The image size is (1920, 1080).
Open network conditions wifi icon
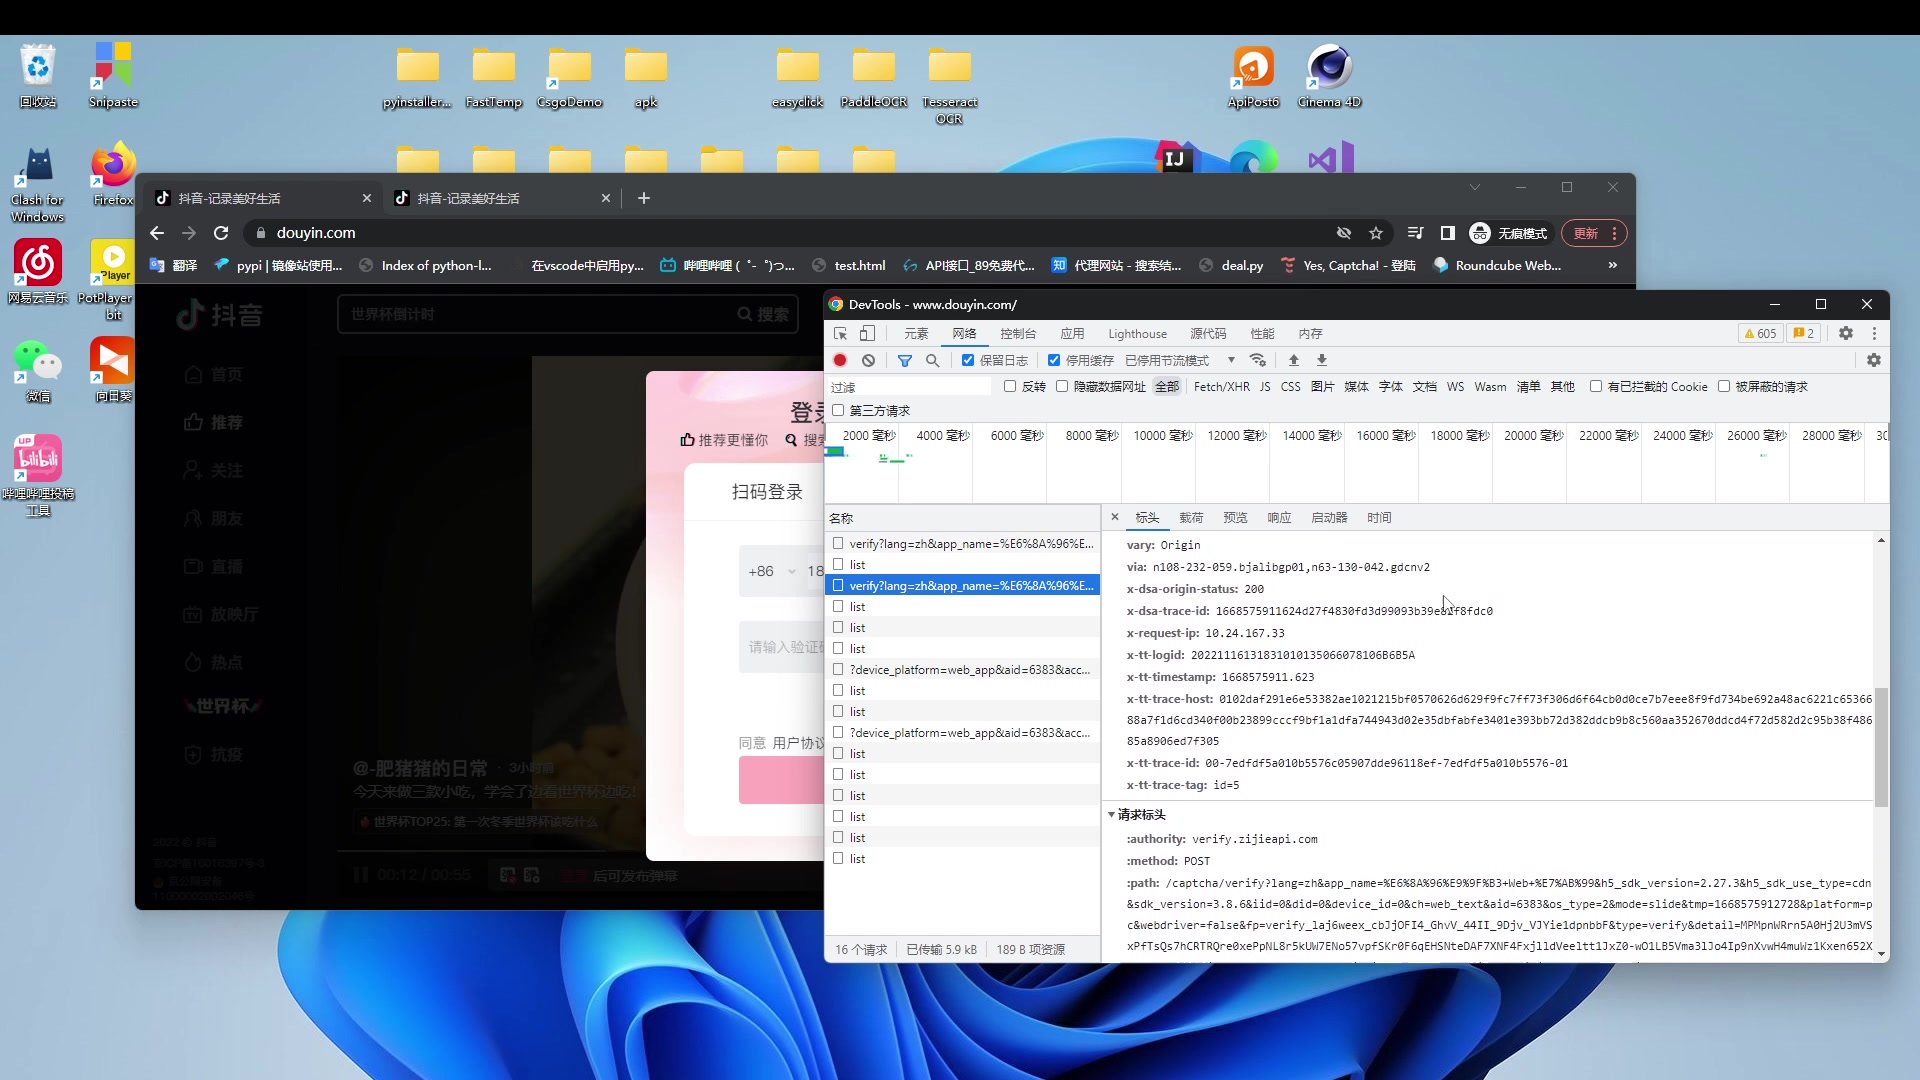tap(1258, 360)
